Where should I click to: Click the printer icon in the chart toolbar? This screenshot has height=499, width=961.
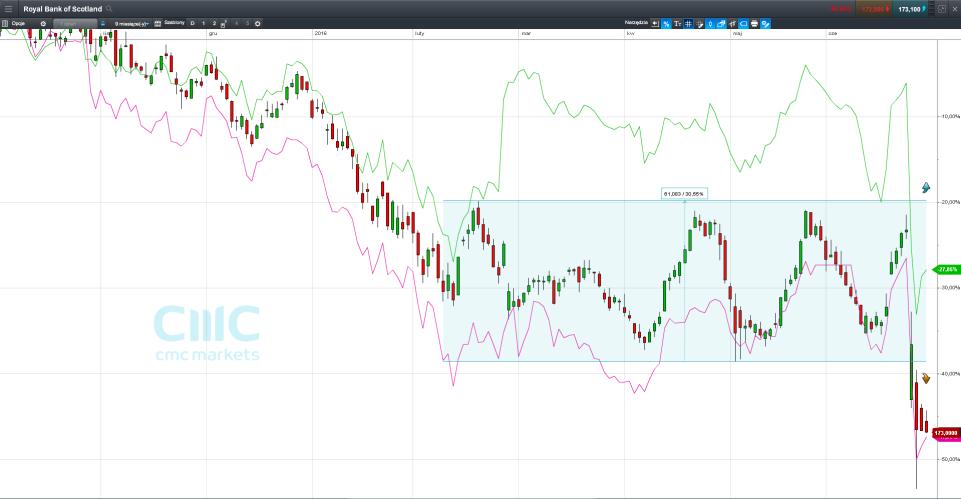(x=754, y=23)
